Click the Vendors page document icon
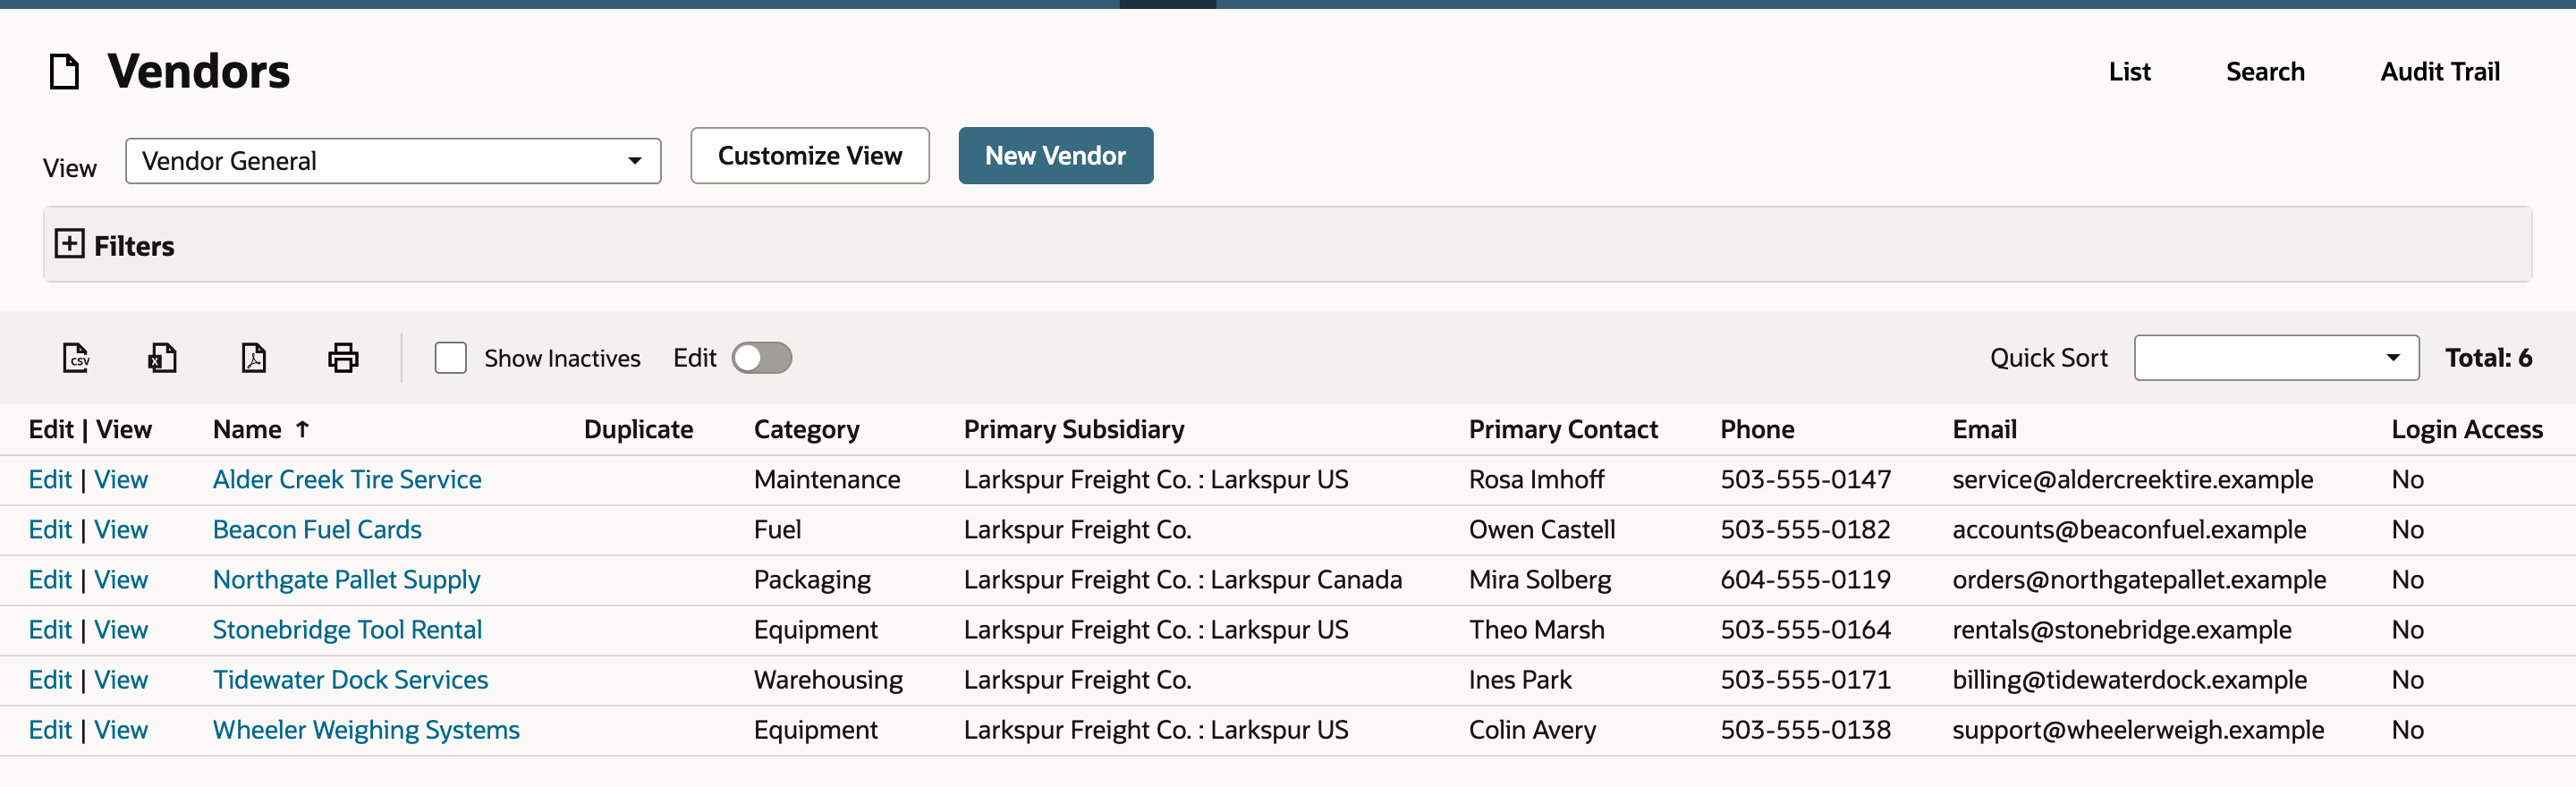The width and height of the screenshot is (2576, 787). (65, 72)
